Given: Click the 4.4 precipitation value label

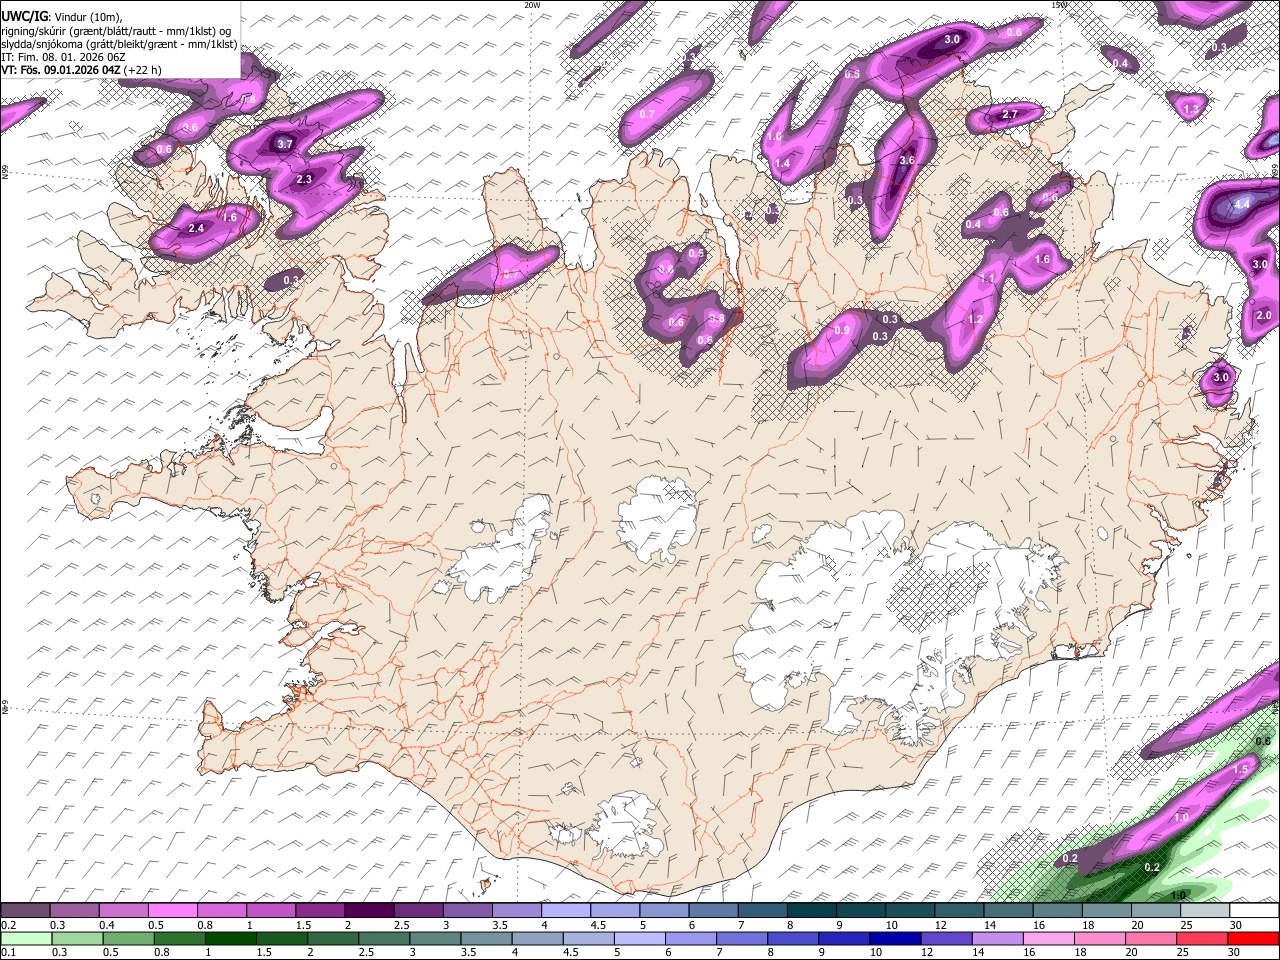Looking at the screenshot, I should coord(1243,204).
